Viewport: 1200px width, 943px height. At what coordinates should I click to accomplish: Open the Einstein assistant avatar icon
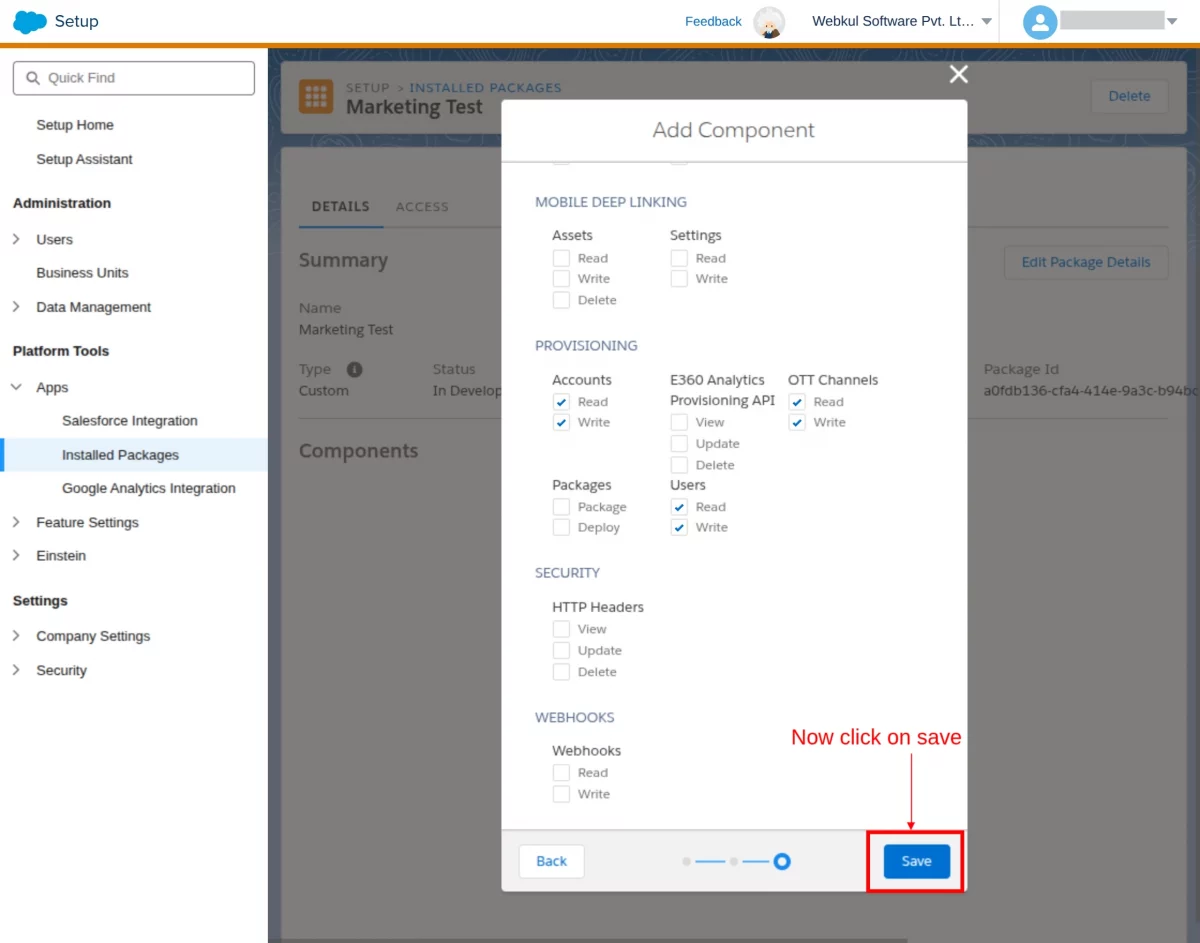coord(769,22)
